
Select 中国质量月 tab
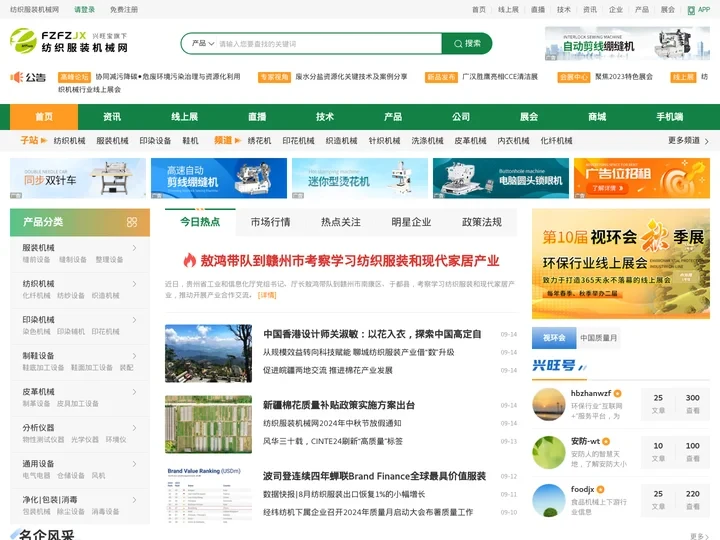point(598,338)
